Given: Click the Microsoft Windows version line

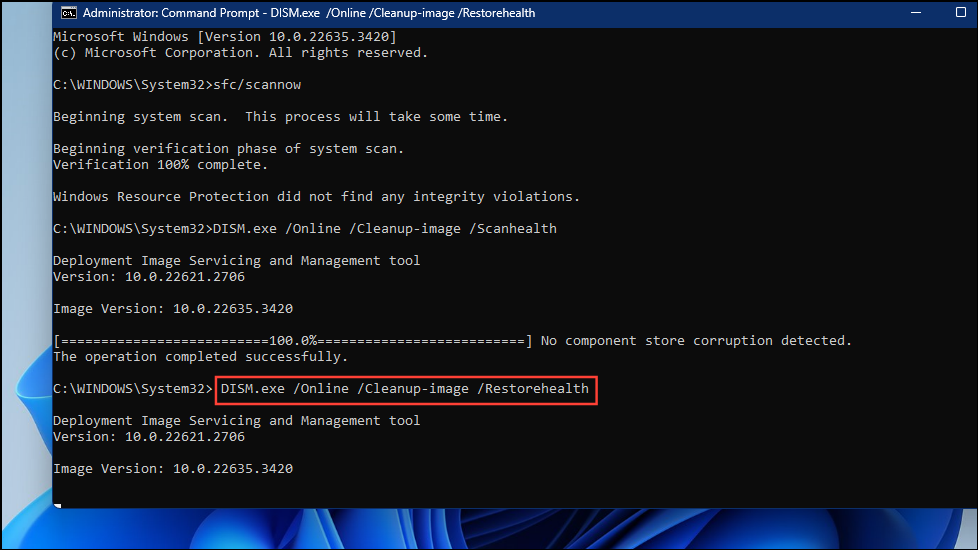Looking at the screenshot, I should (x=224, y=36).
